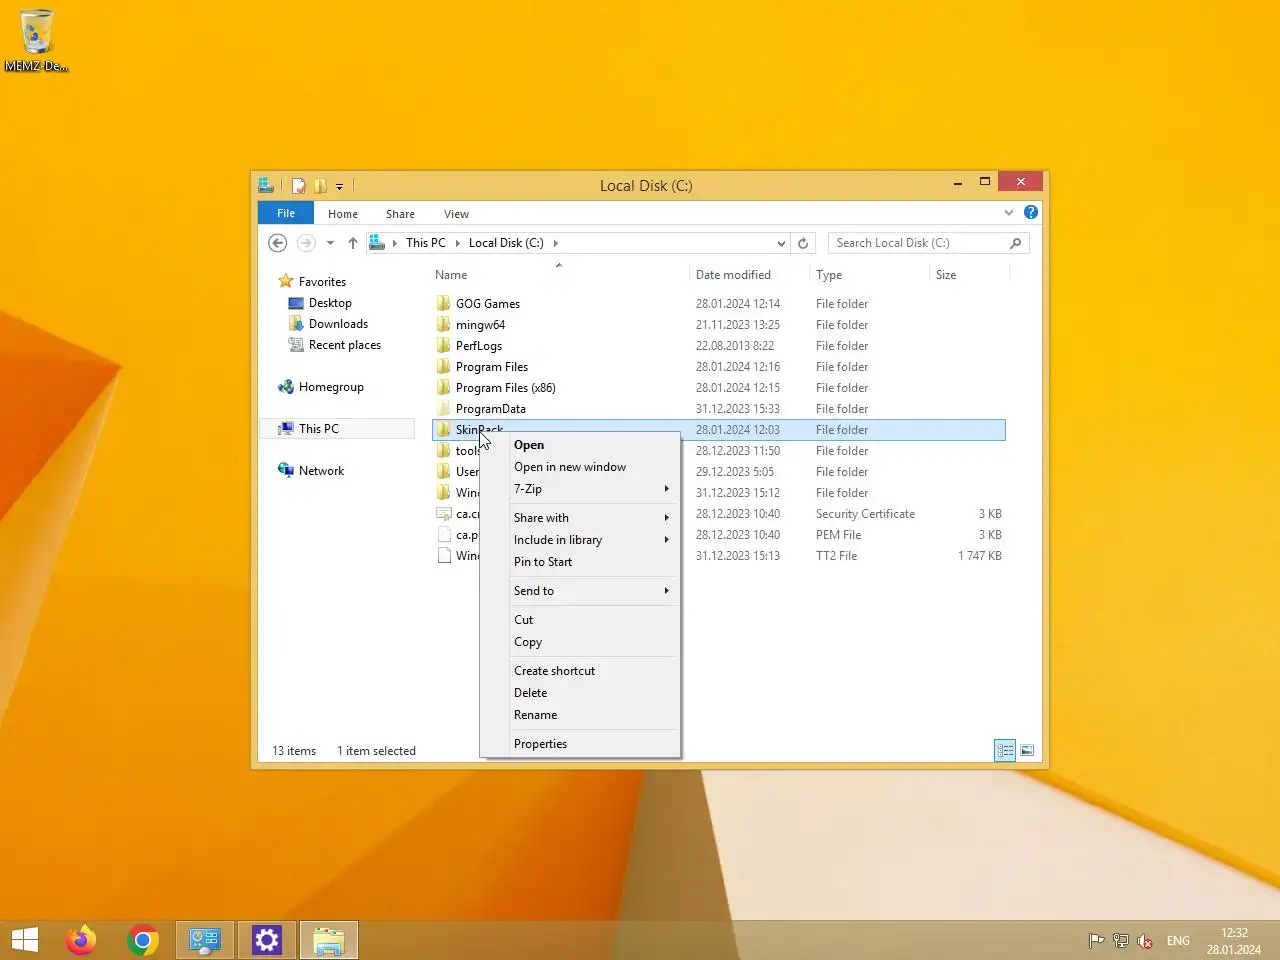Image resolution: width=1280 pixels, height=960 pixels.
Task: Go up one level with the Up arrow
Action: [352, 243]
